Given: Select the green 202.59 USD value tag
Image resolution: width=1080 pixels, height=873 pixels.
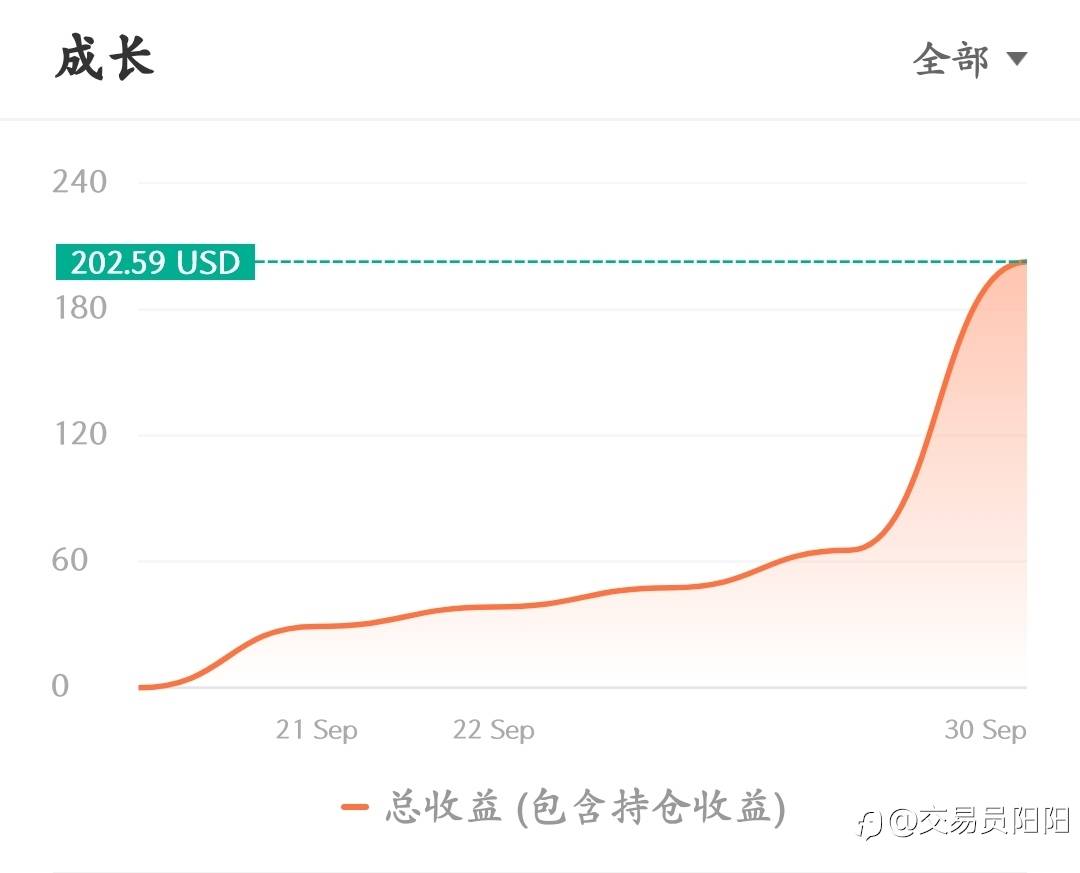Looking at the screenshot, I should (x=156, y=262).
